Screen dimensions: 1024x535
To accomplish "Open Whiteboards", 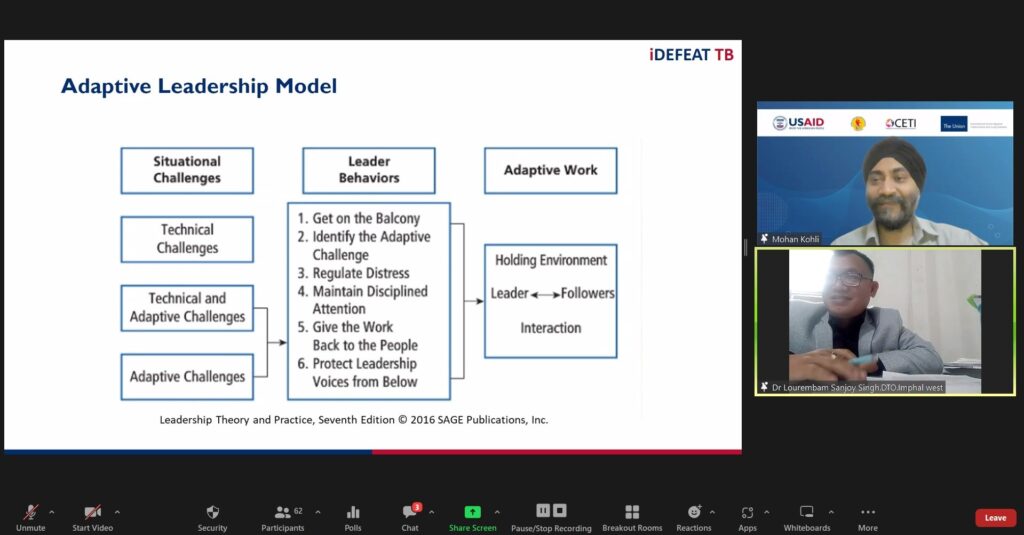I will pos(806,512).
